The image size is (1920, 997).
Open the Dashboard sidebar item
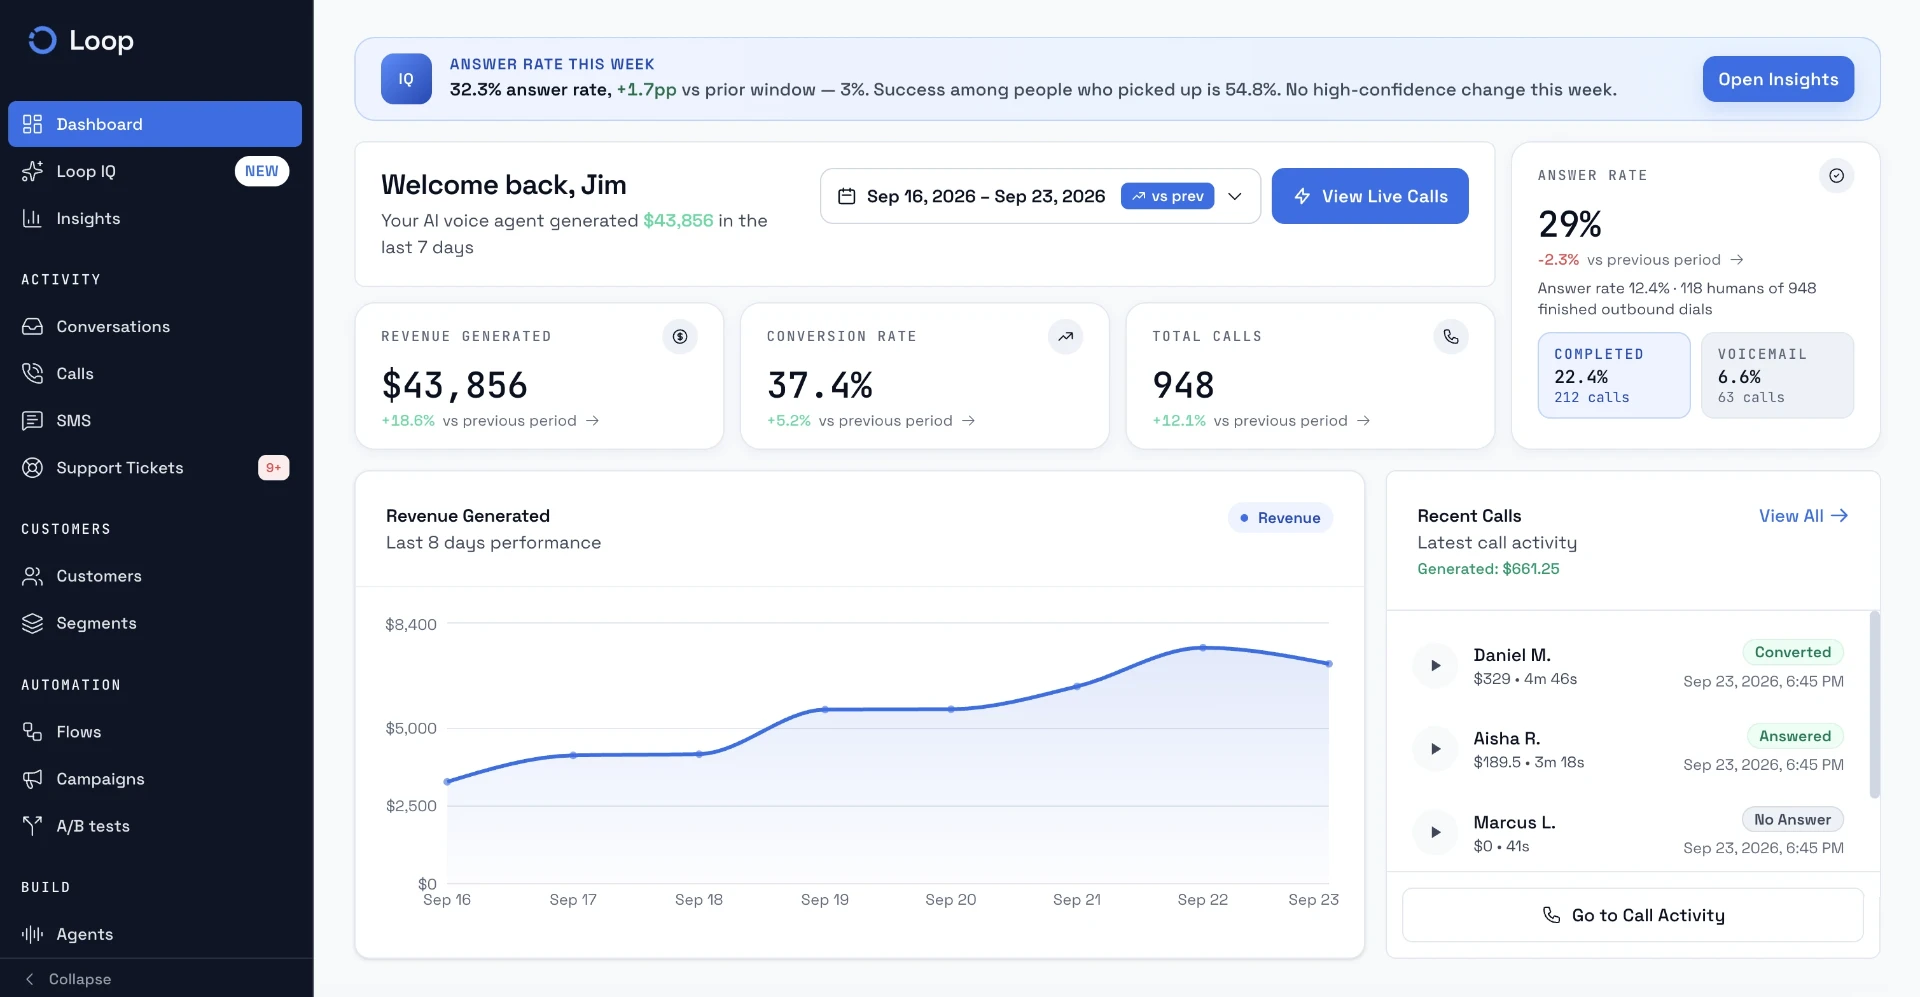coord(155,124)
